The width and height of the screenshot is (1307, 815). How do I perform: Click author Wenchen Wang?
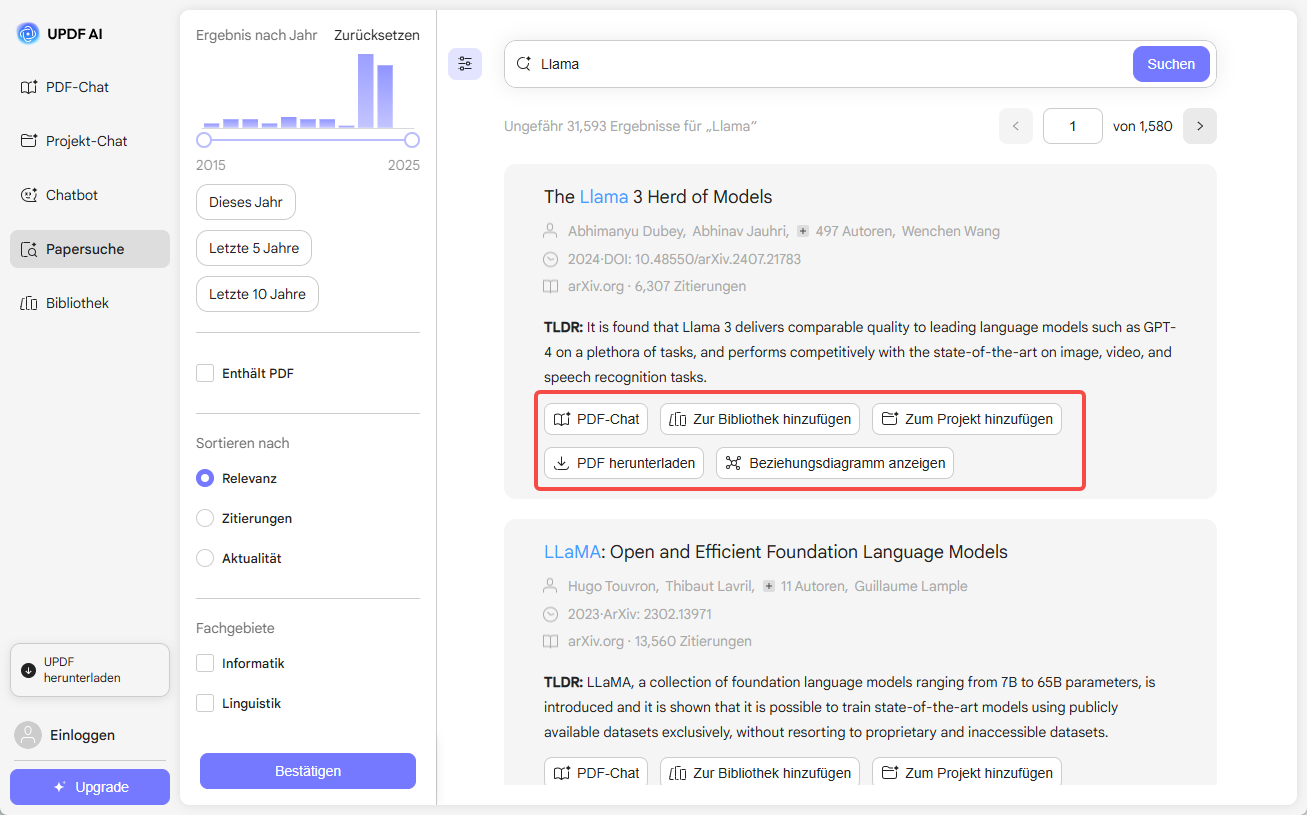pyautogui.click(x=951, y=231)
